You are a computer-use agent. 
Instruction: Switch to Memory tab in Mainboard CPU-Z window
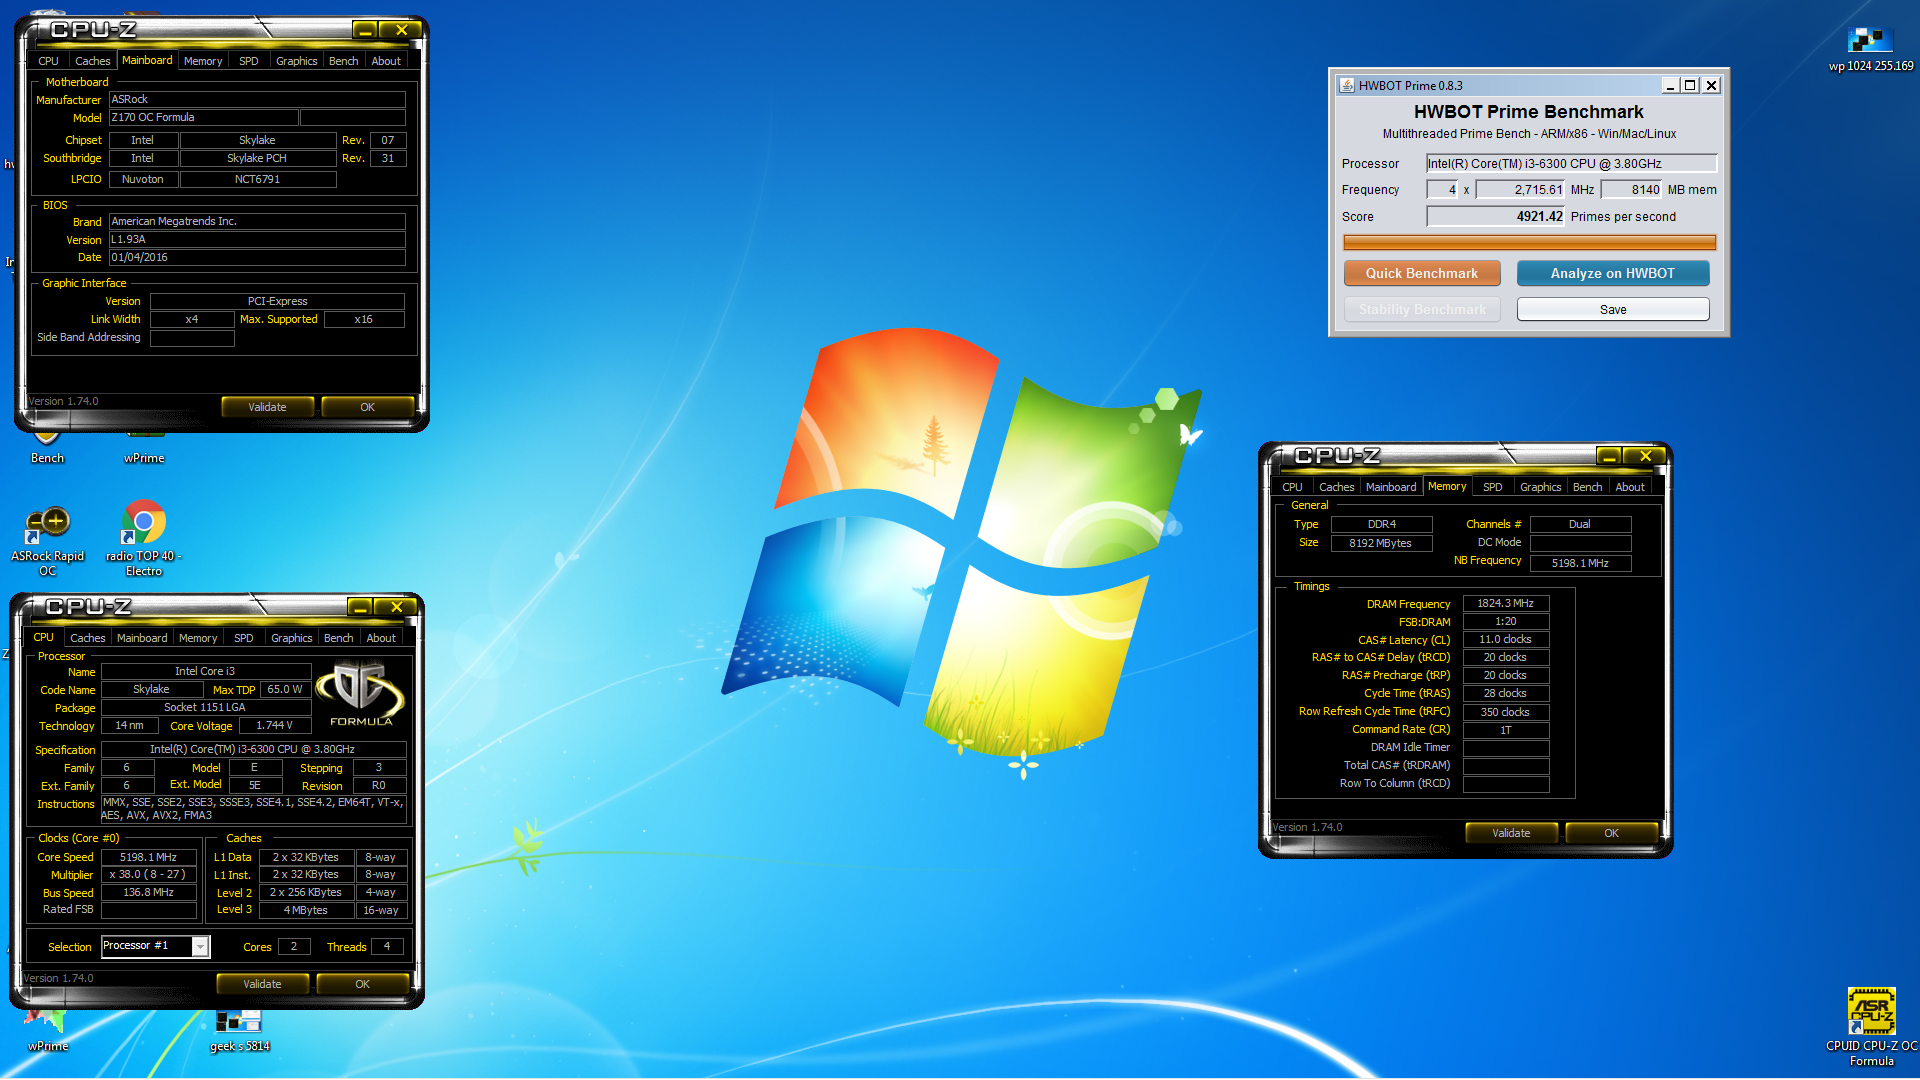[203, 61]
